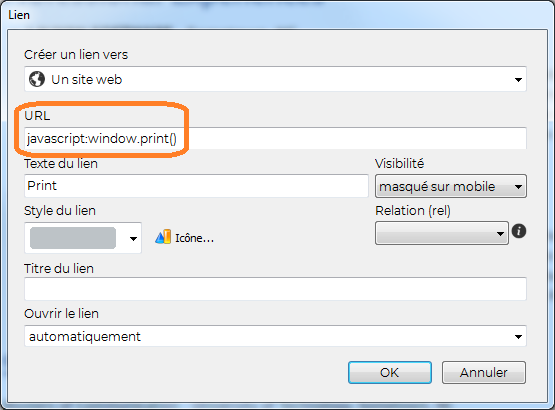This screenshot has height=410, width=555.
Task: Click the Un site web selection text
Action: tap(87, 80)
